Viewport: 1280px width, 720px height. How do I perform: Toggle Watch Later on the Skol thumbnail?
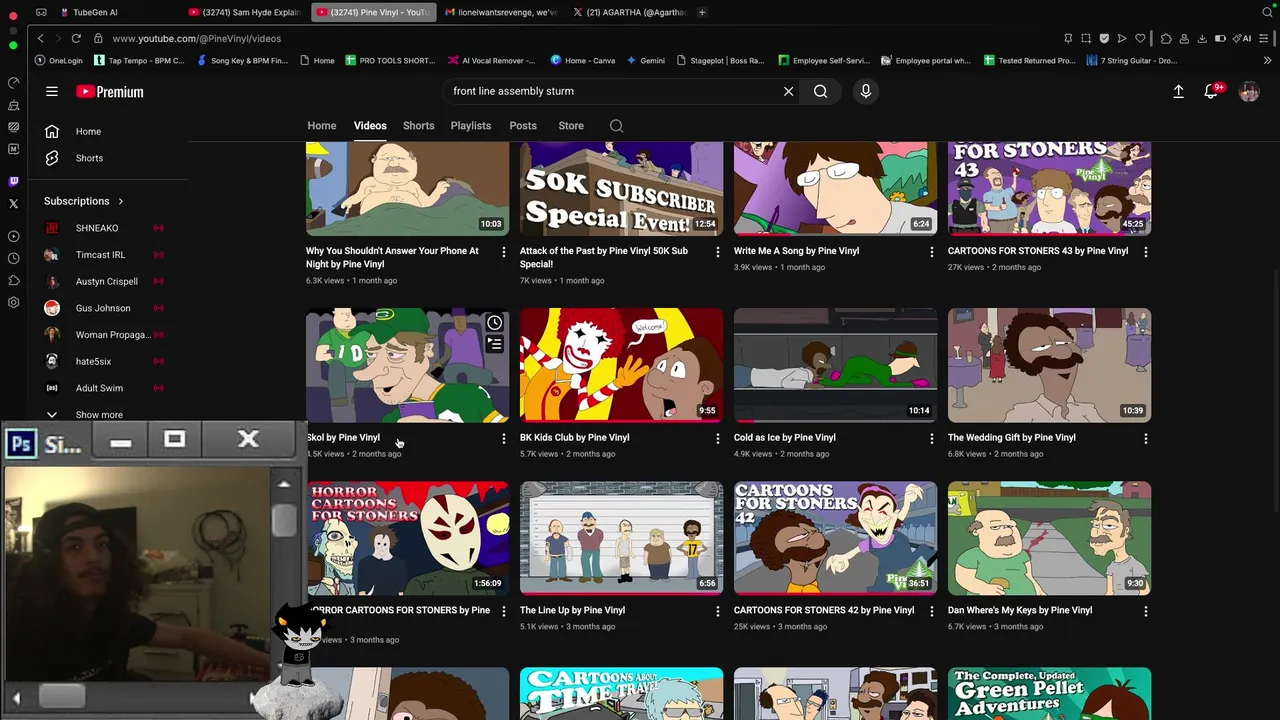coord(494,323)
